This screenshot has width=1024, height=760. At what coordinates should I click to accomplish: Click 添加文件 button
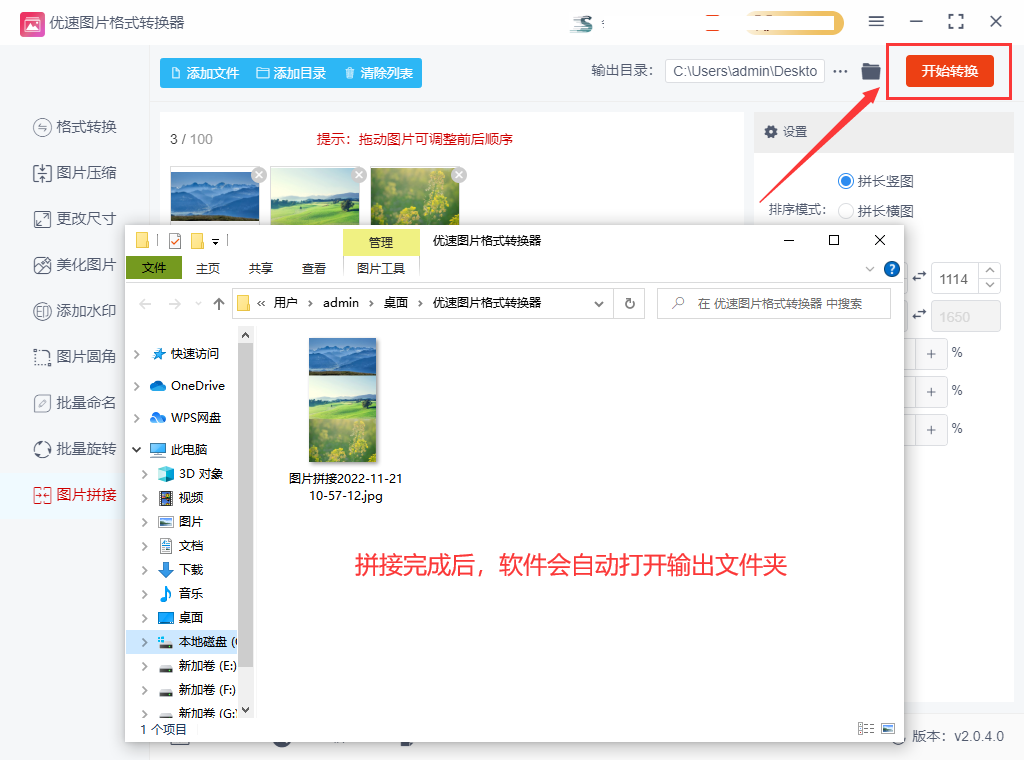click(x=205, y=73)
